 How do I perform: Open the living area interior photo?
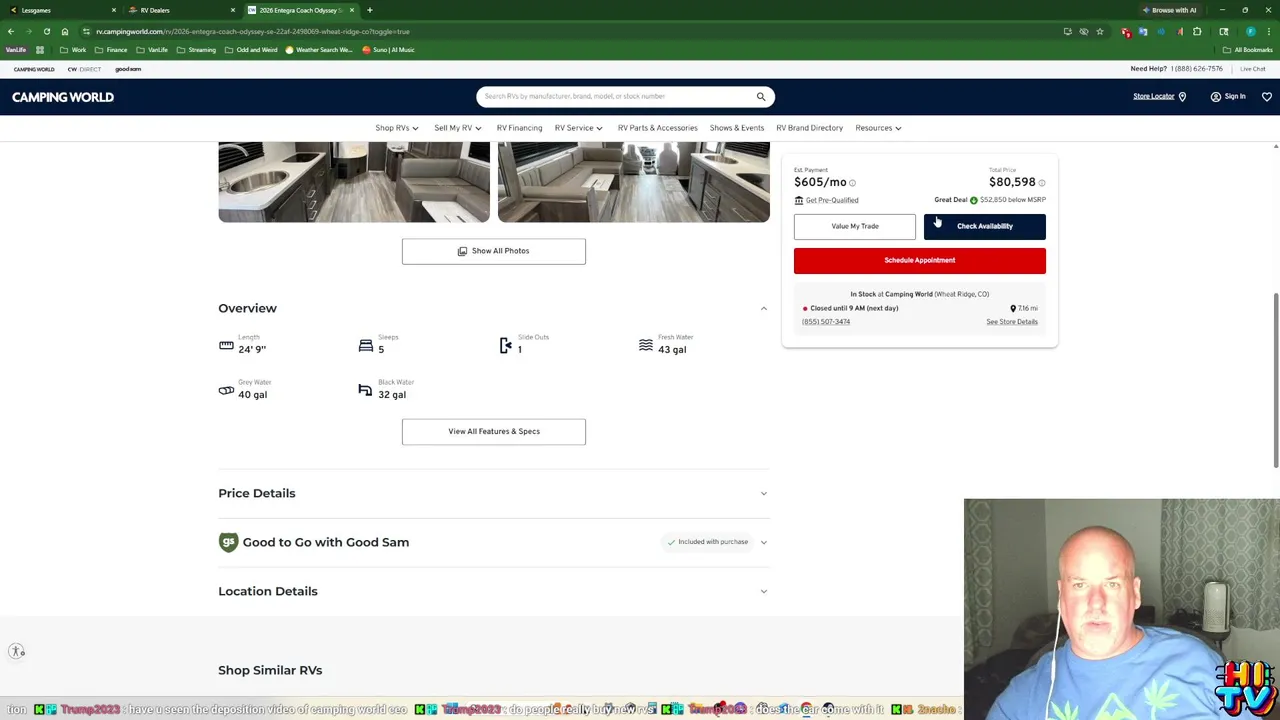point(634,181)
